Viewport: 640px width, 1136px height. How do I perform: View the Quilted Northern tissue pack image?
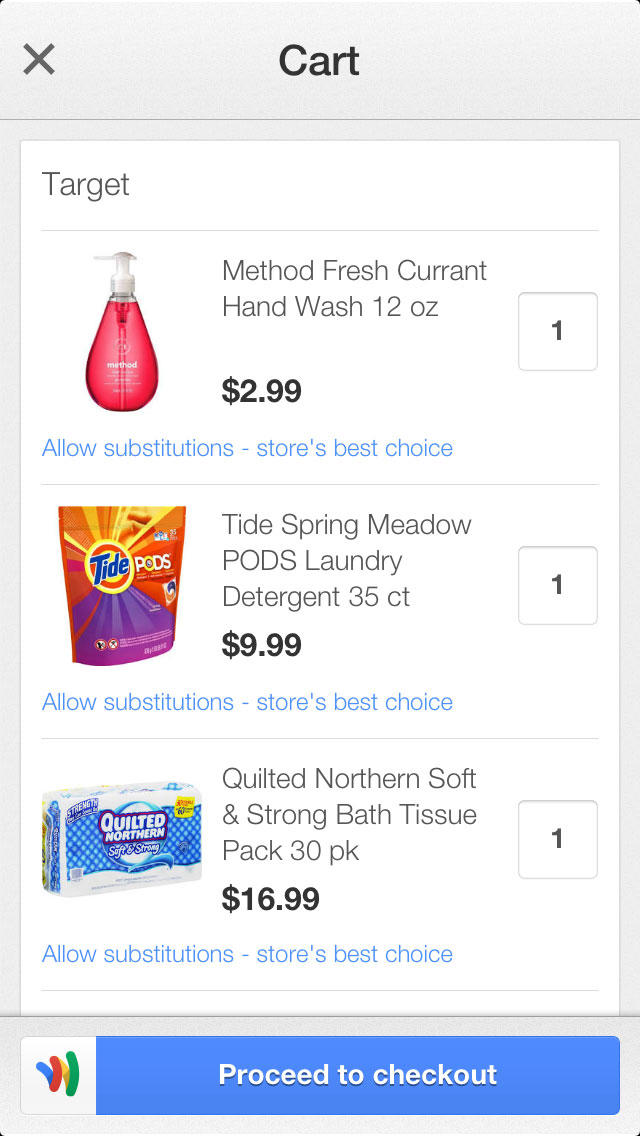(122, 839)
